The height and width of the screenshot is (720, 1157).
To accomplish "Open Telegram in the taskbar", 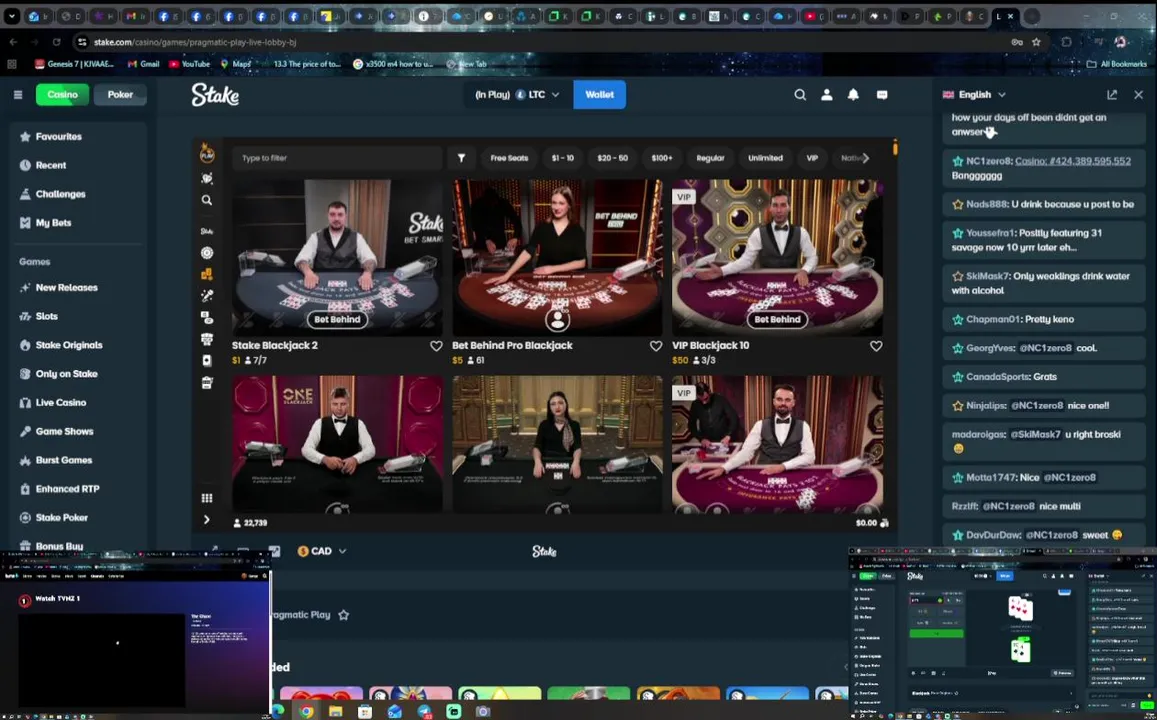I will pos(424,711).
